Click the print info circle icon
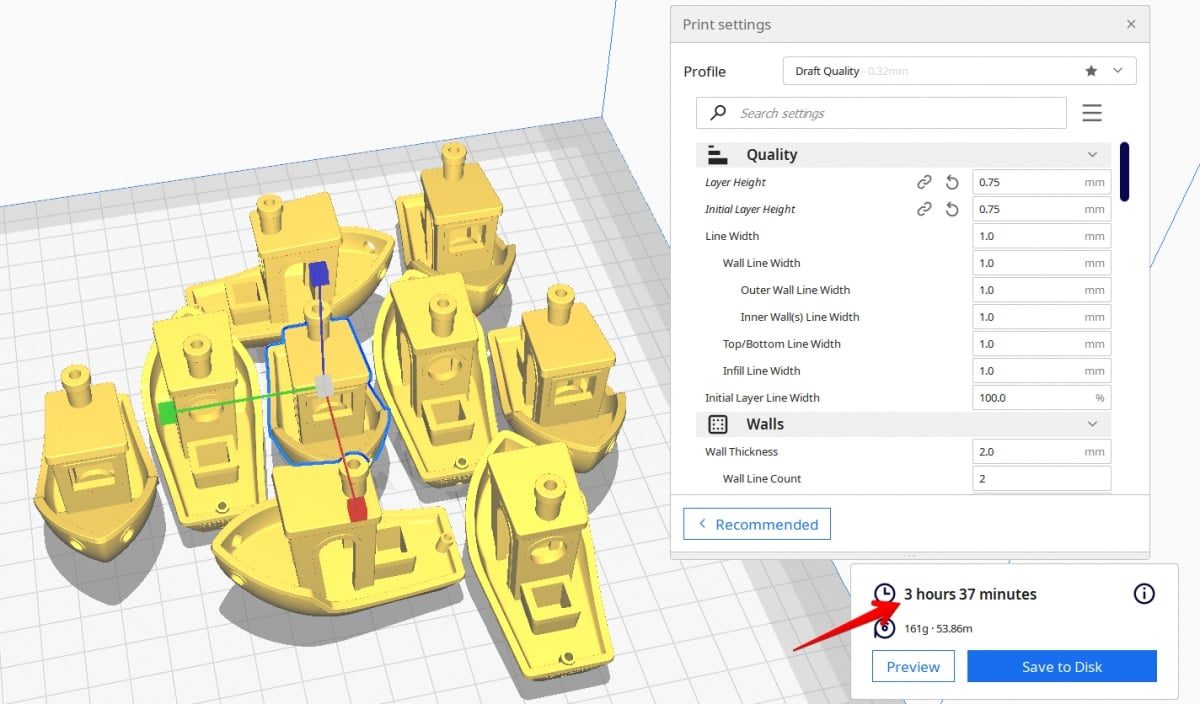 pyautogui.click(x=1144, y=594)
